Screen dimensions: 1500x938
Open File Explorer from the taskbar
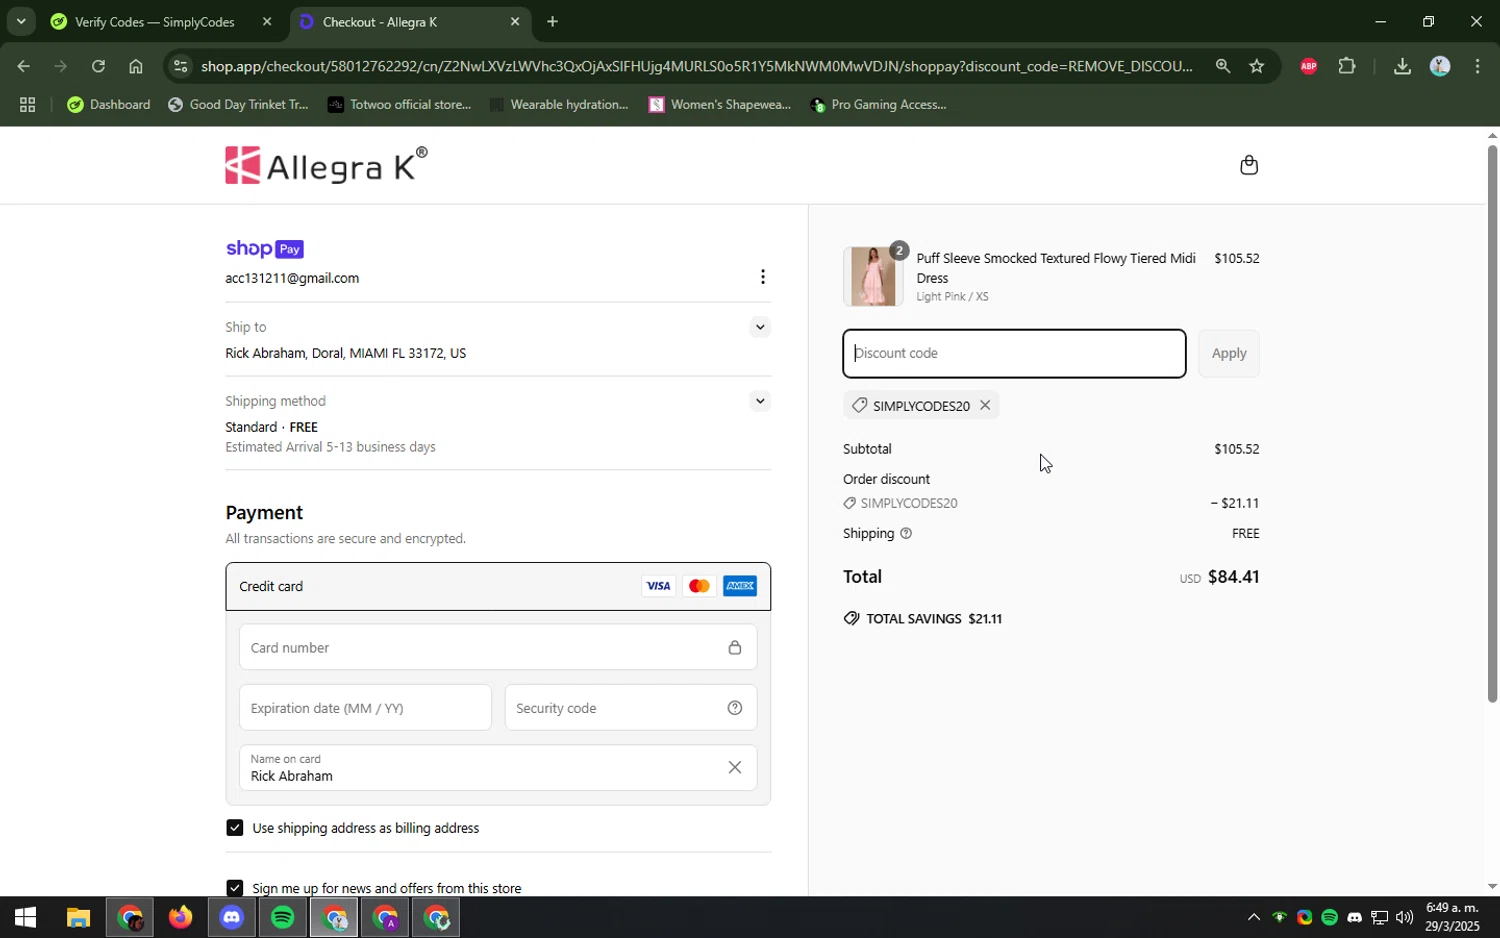pos(78,917)
